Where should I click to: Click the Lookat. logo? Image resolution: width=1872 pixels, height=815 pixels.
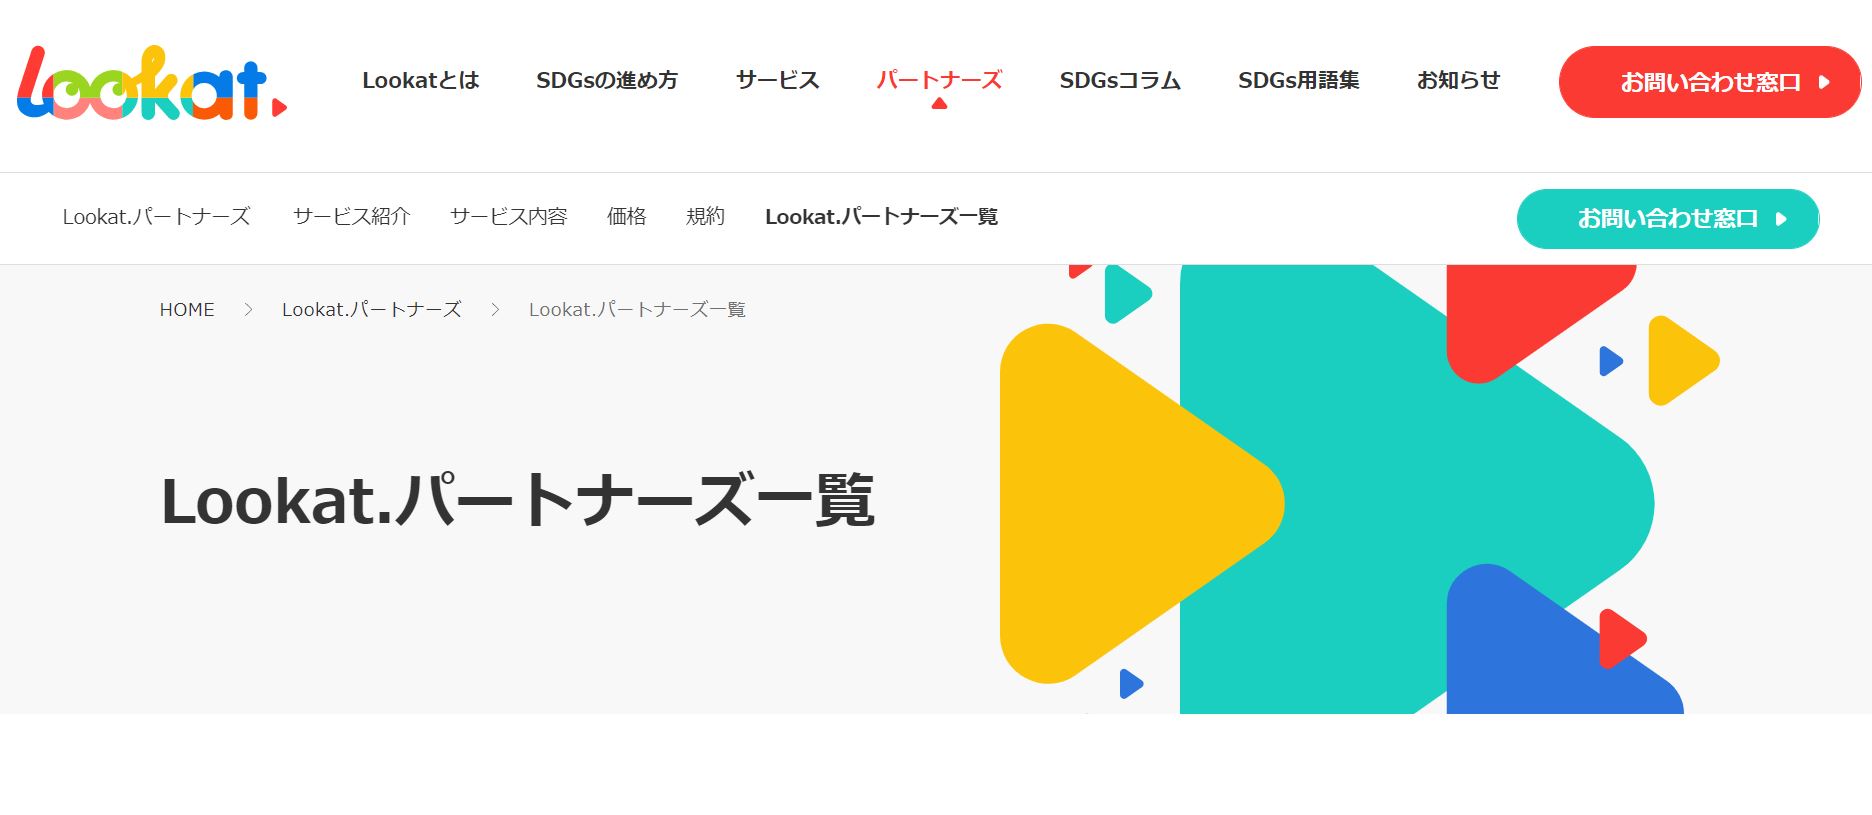152,83
